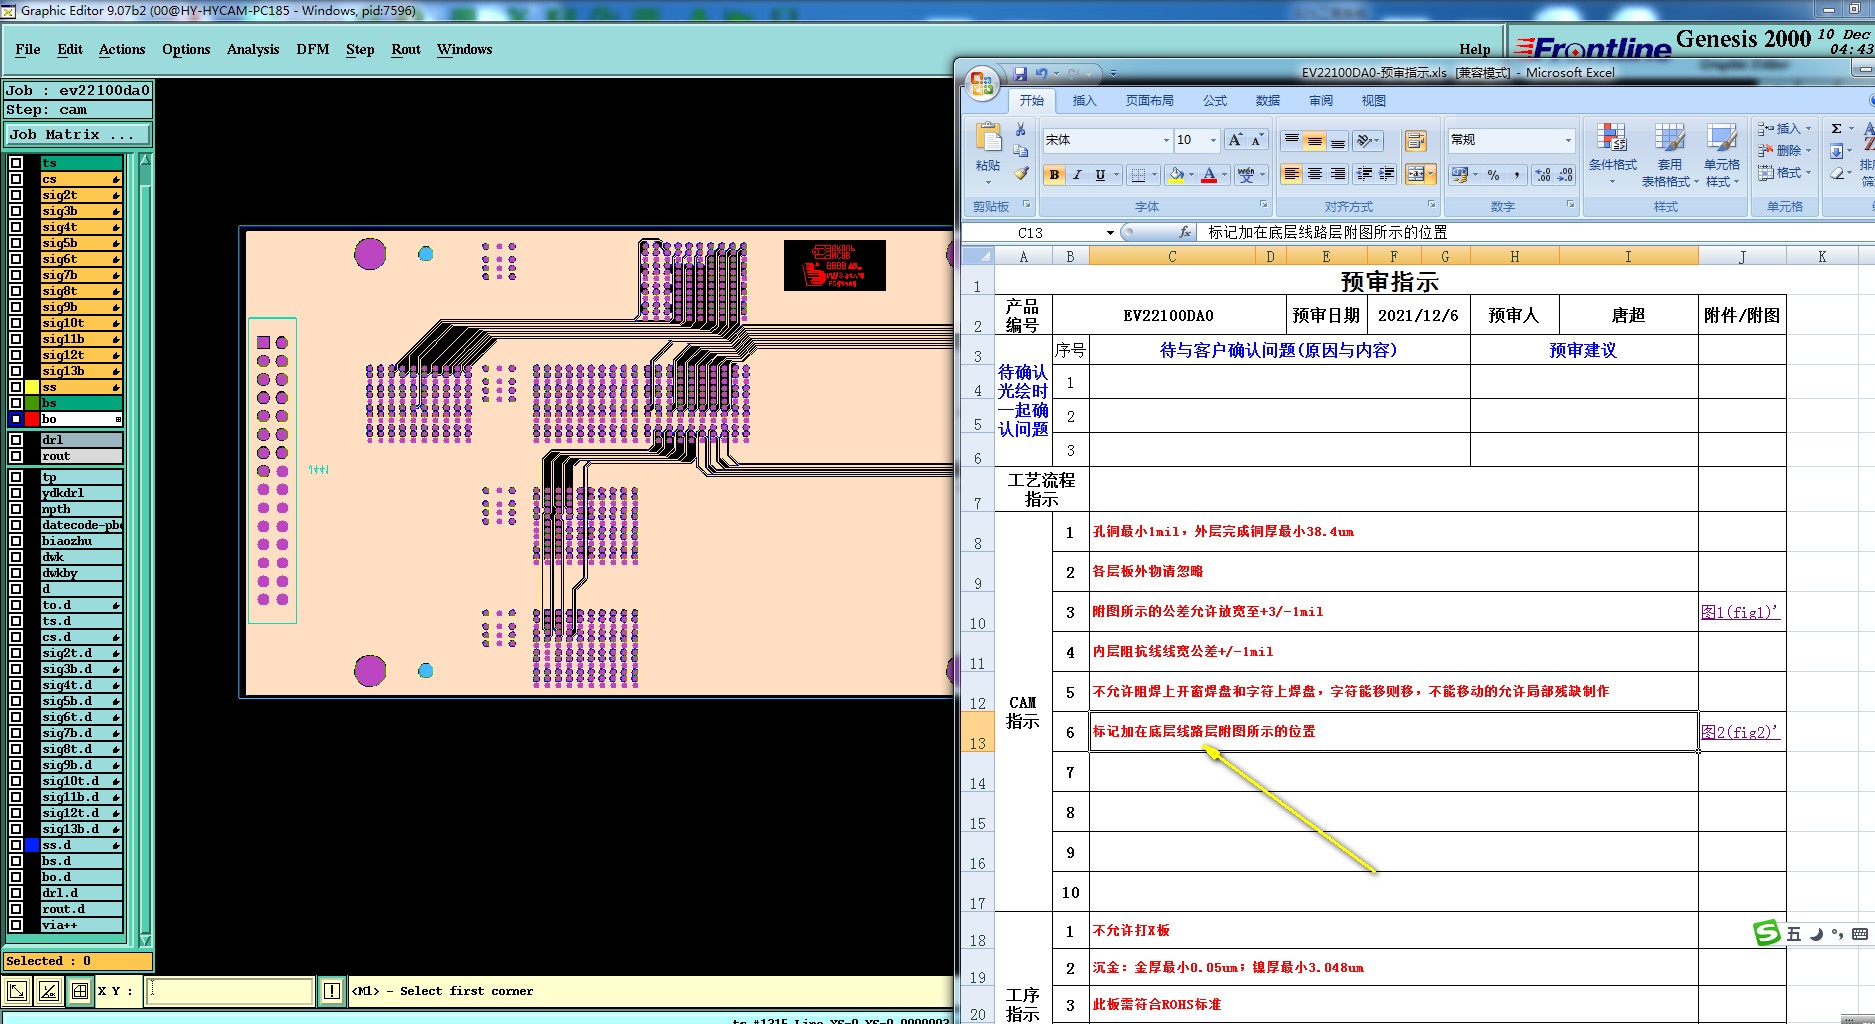Toggle Wrap Text in Excel alignment group

[x=1416, y=141]
